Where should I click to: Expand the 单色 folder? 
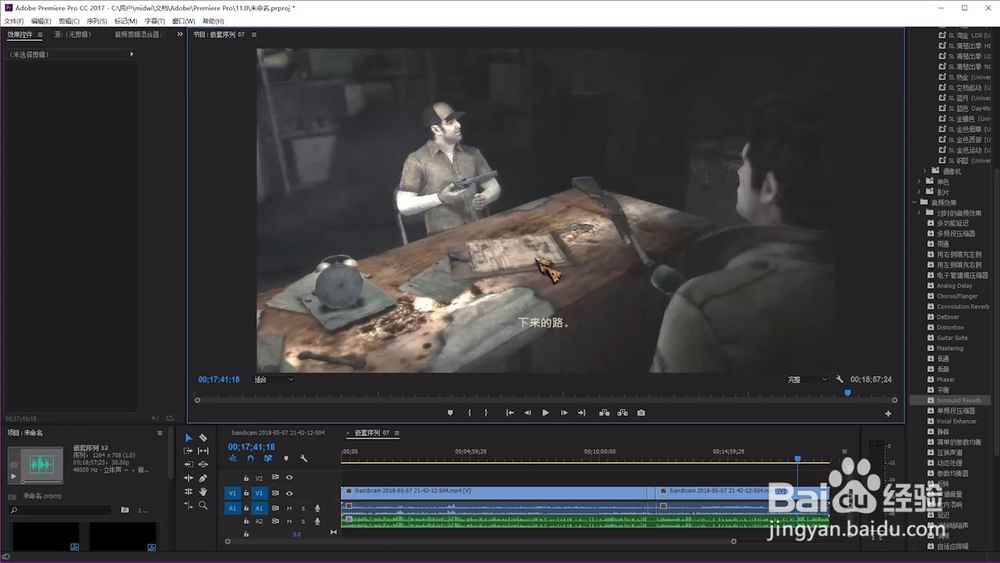[x=919, y=182]
